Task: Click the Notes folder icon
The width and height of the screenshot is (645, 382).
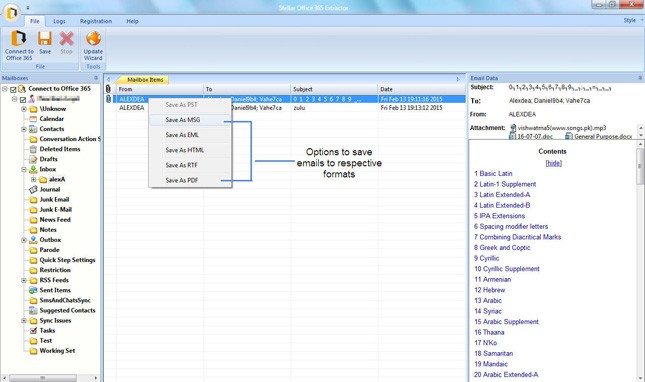Action: point(33,230)
